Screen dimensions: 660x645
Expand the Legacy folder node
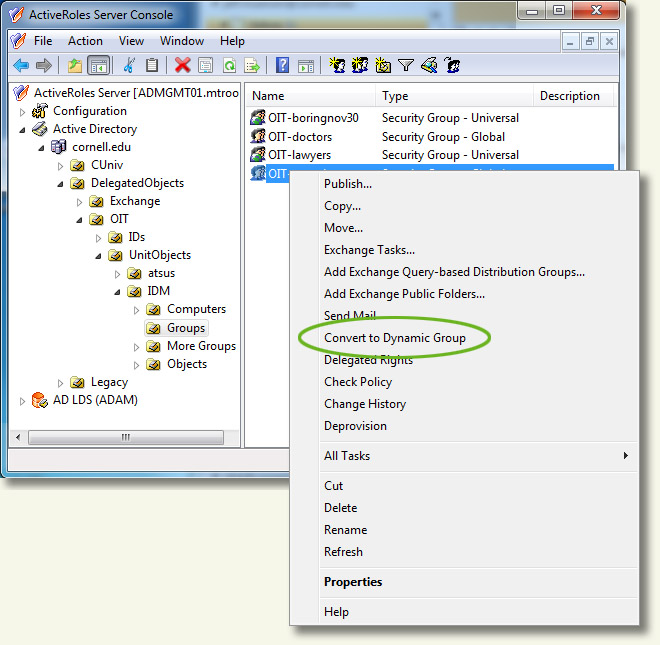pos(60,383)
